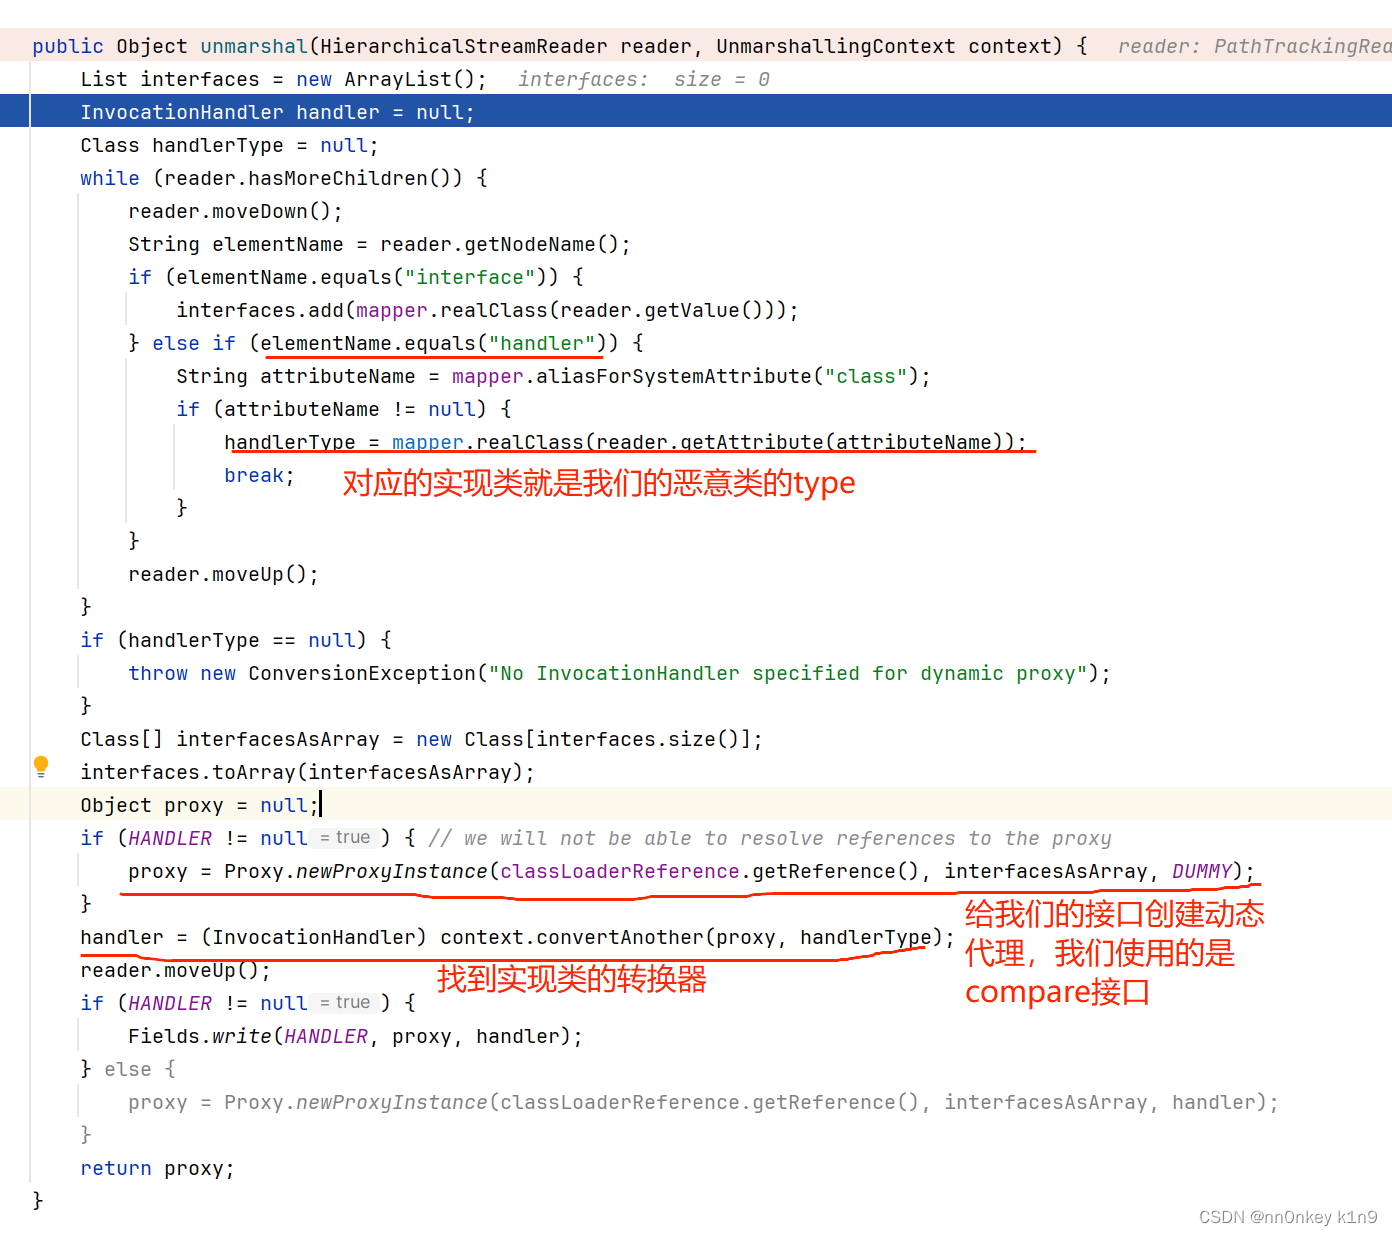
Task: Click 'String elementName = reader.getNodeName();'
Action: tap(379, 244)
